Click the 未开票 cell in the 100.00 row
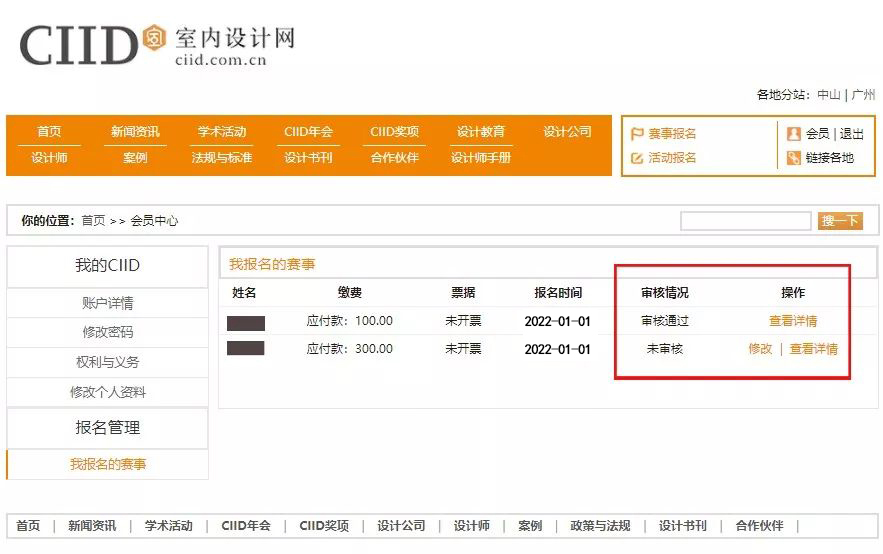The width and height of the screenshot is (883, 554). click(x=463, y=321)
